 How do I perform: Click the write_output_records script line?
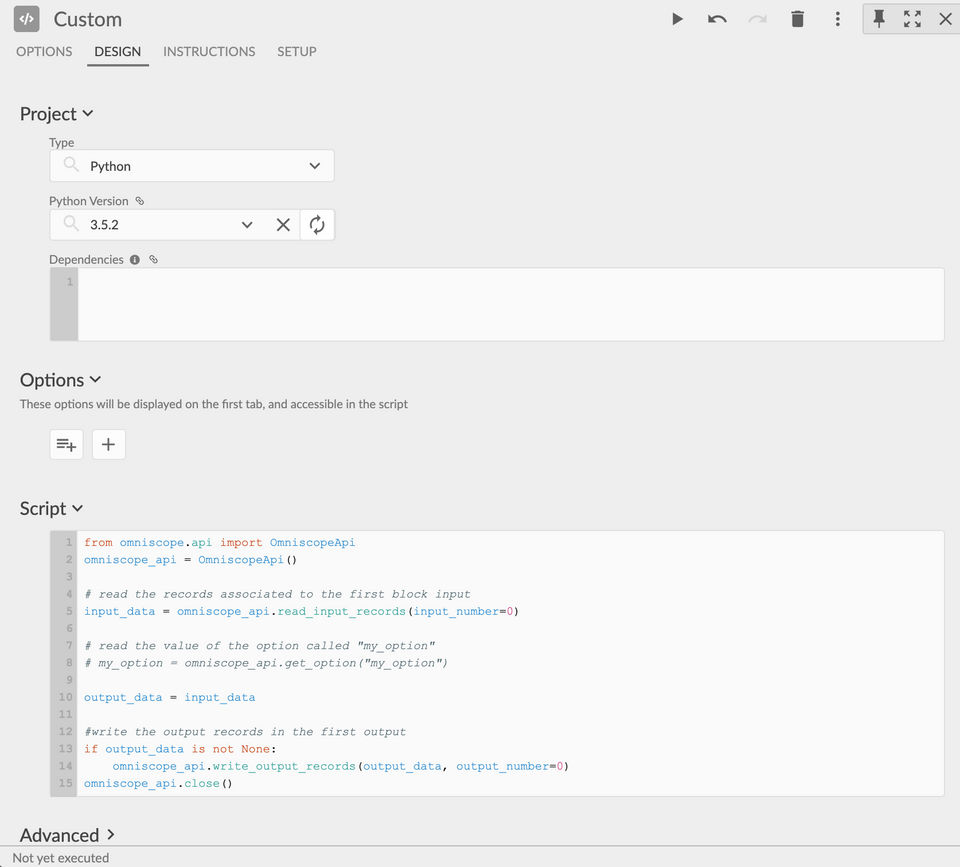tap(340, 767)
